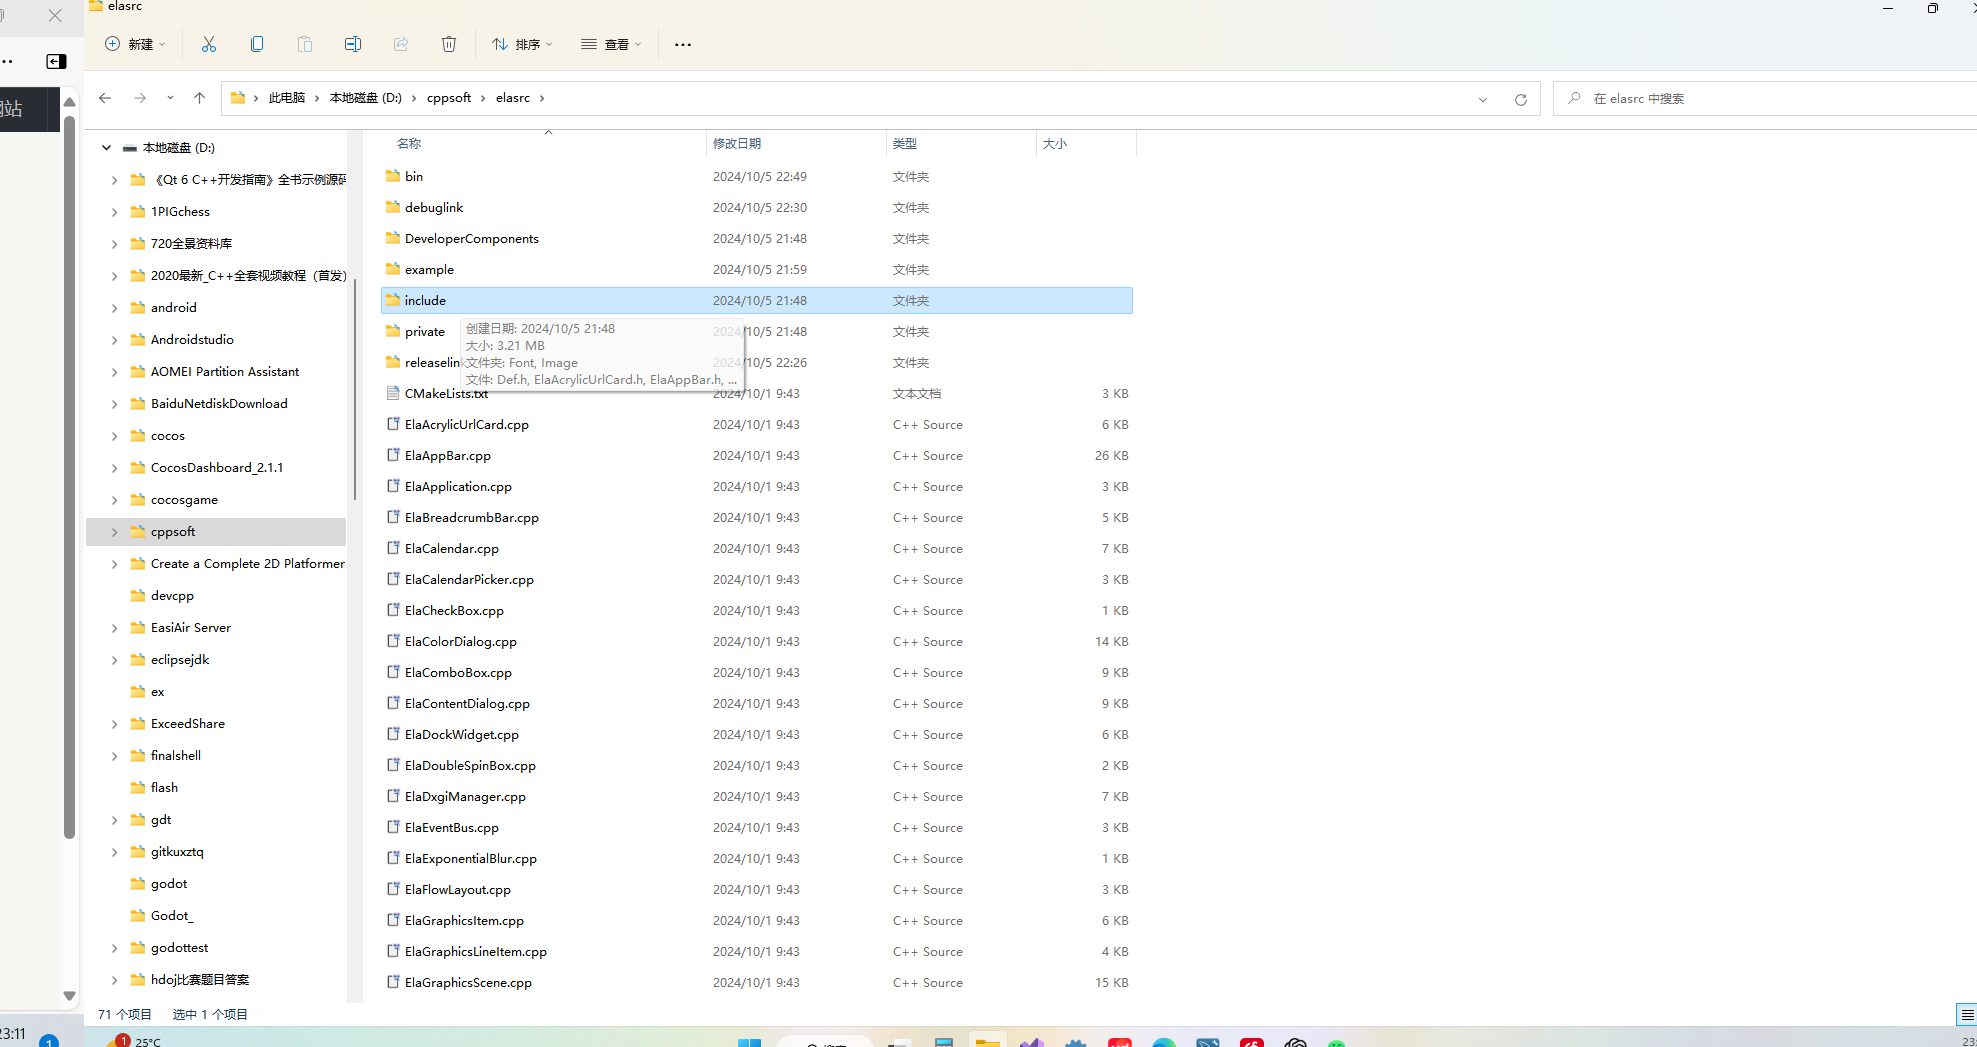Image resolution: width=1977 pixels, height=1047 pixels.
Task: Expand the 1PIGchess tree node
Action: pos(114,212)
